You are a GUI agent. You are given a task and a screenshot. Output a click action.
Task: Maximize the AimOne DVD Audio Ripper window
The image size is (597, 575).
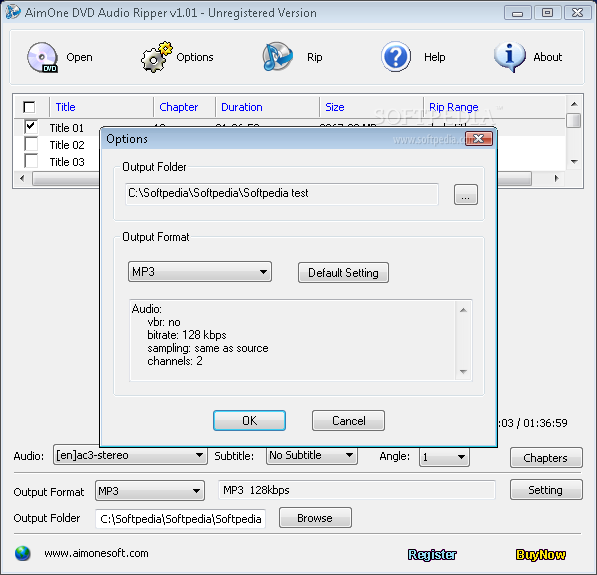click(548, 13)
